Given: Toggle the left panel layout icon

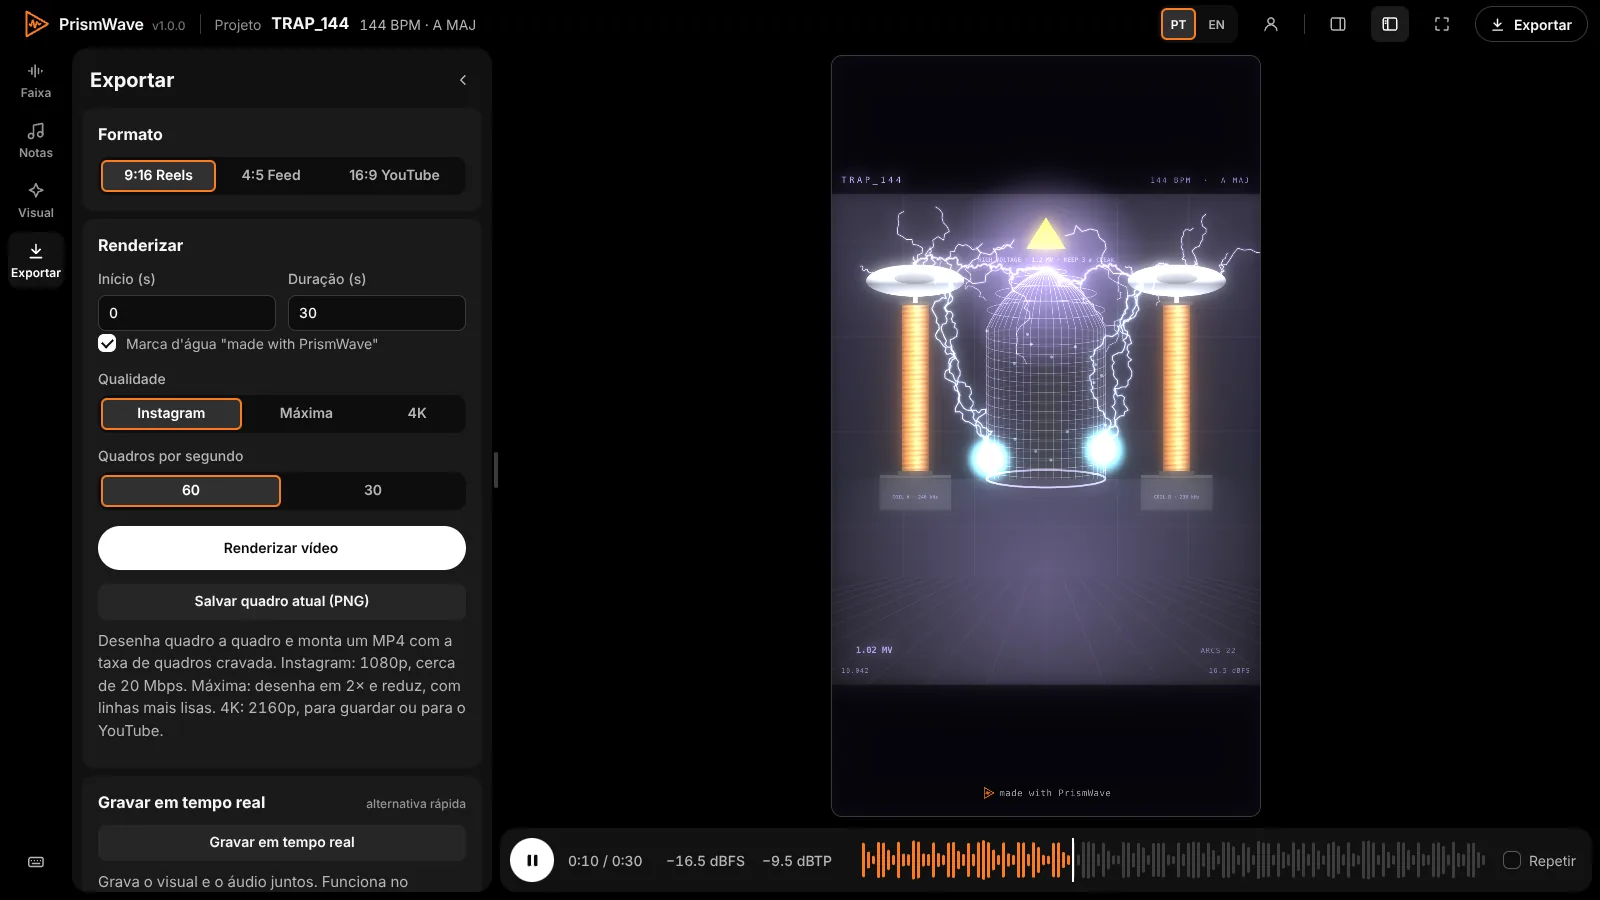Looking at the screenshot, I should 1390,24.
